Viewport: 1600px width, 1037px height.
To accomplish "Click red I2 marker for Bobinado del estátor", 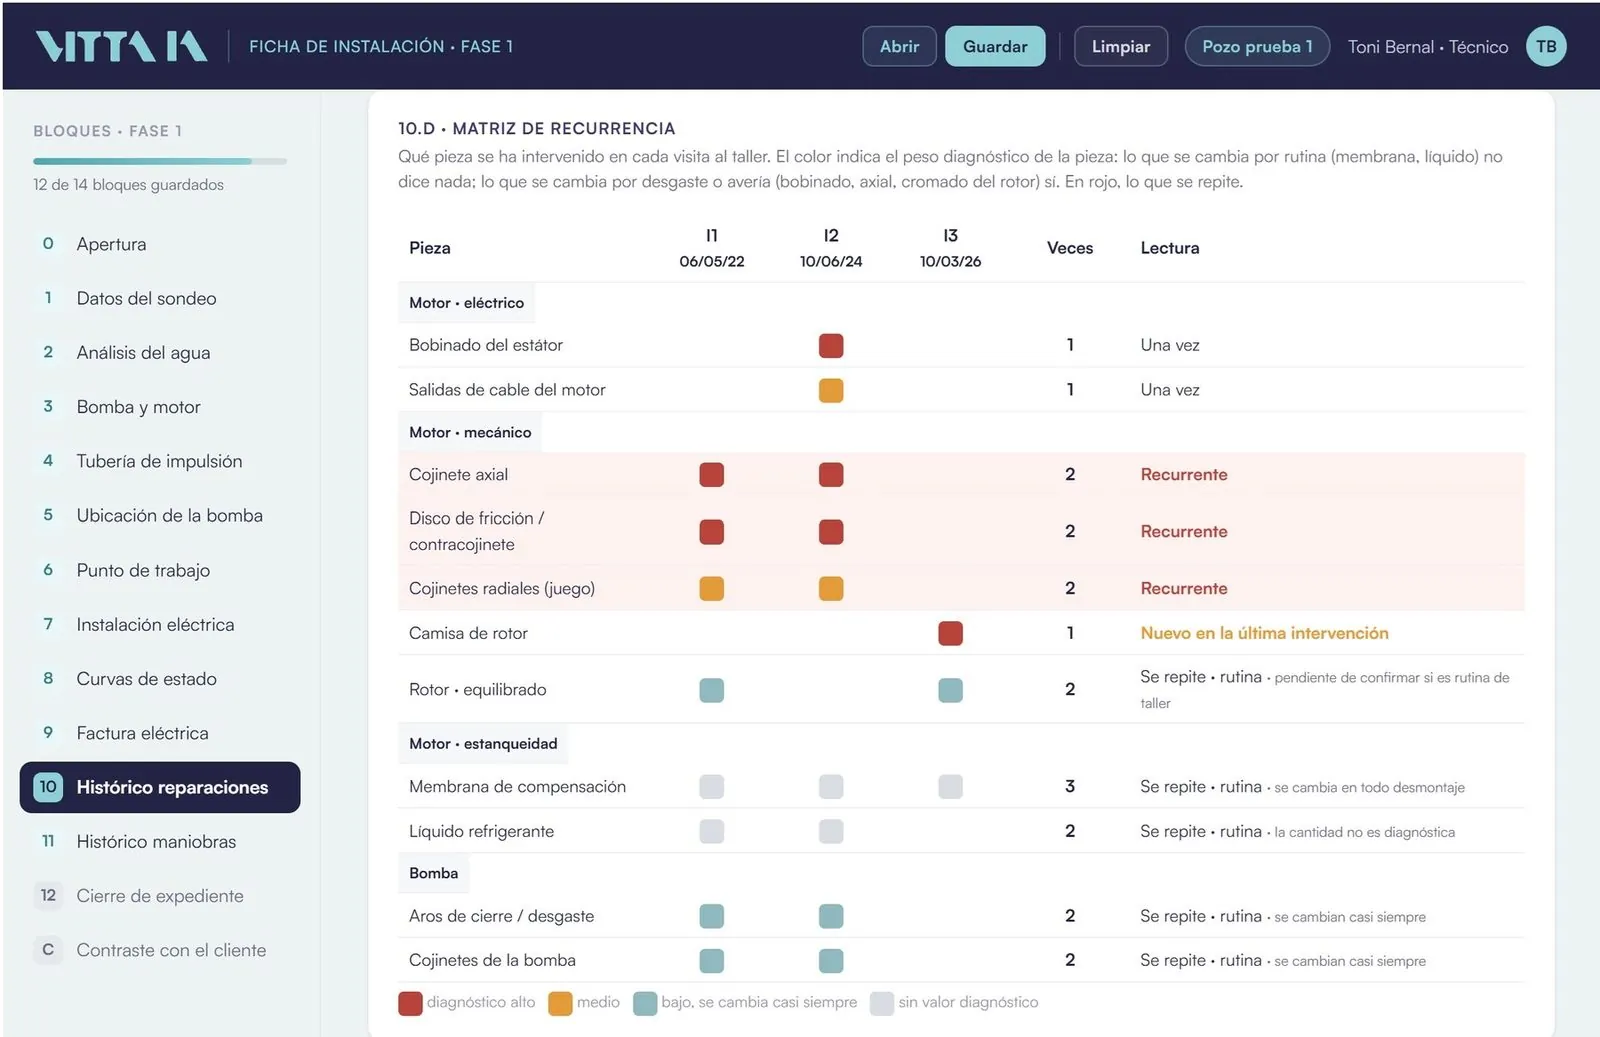I will click(x=831, y=345).
